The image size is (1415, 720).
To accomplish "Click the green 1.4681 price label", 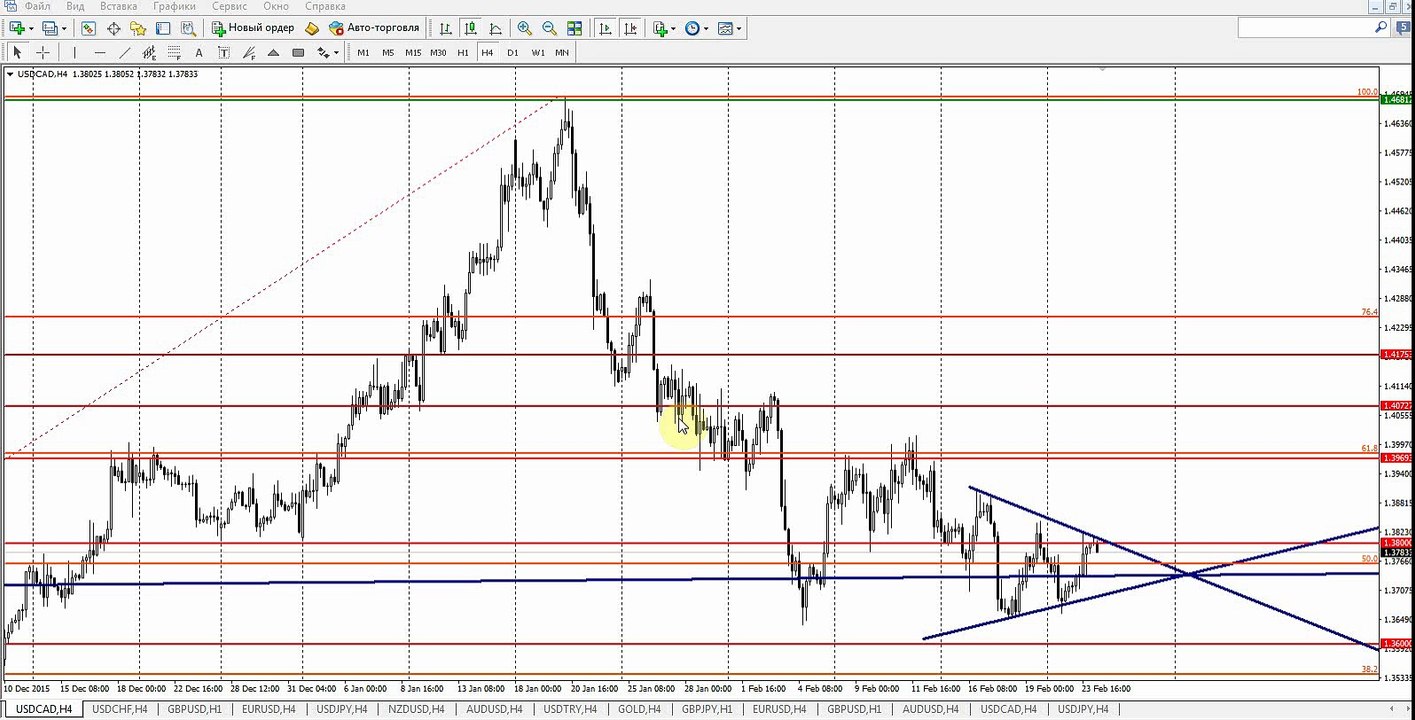I will click(x=1396, y=99).
